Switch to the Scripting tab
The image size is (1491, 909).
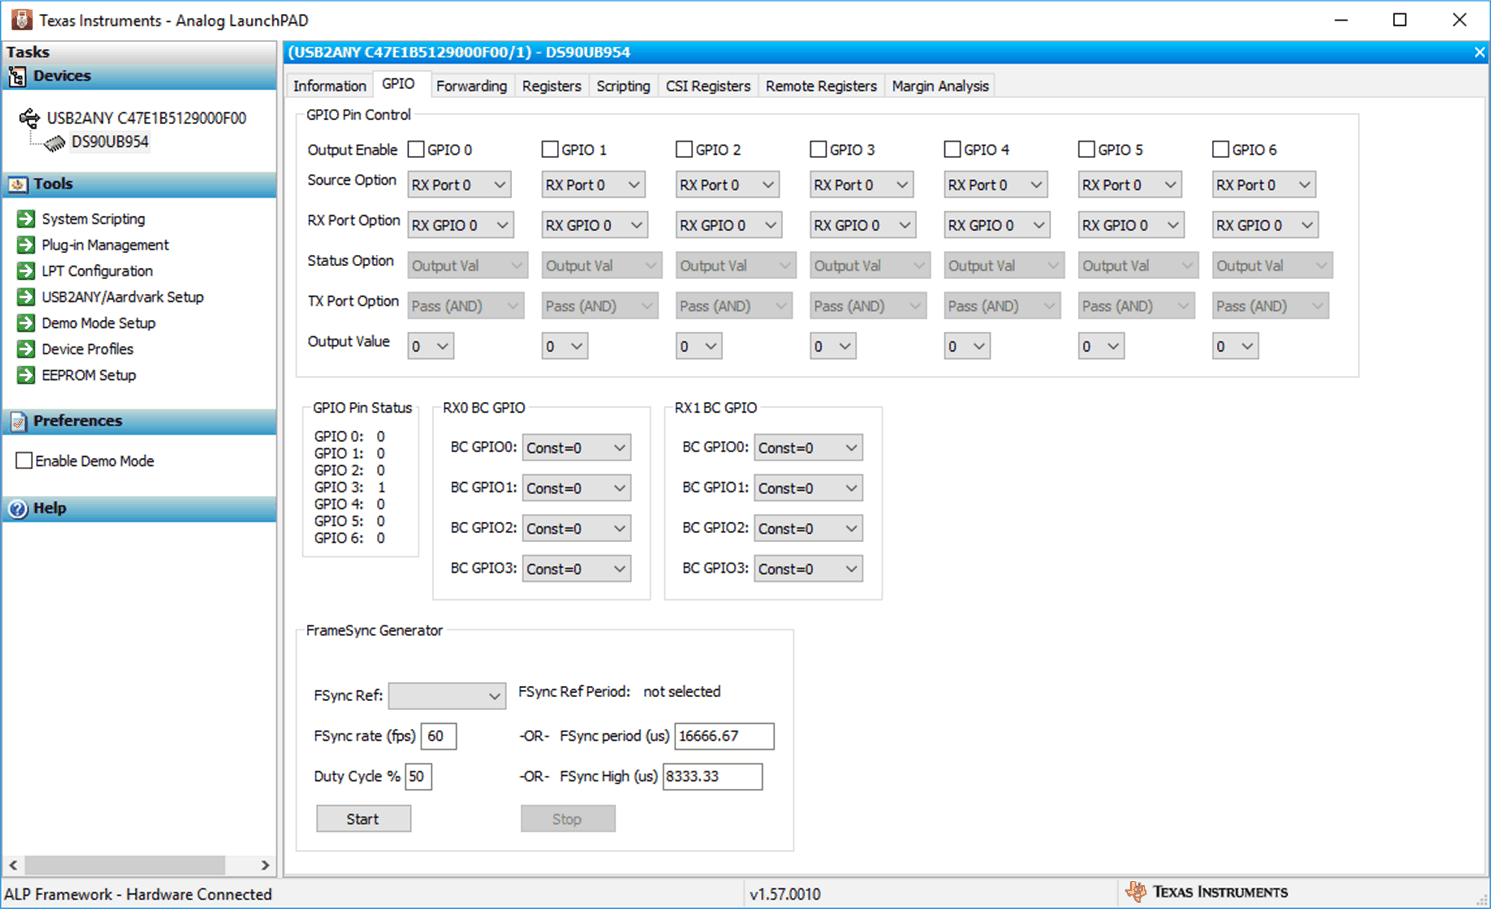point(623,86)
